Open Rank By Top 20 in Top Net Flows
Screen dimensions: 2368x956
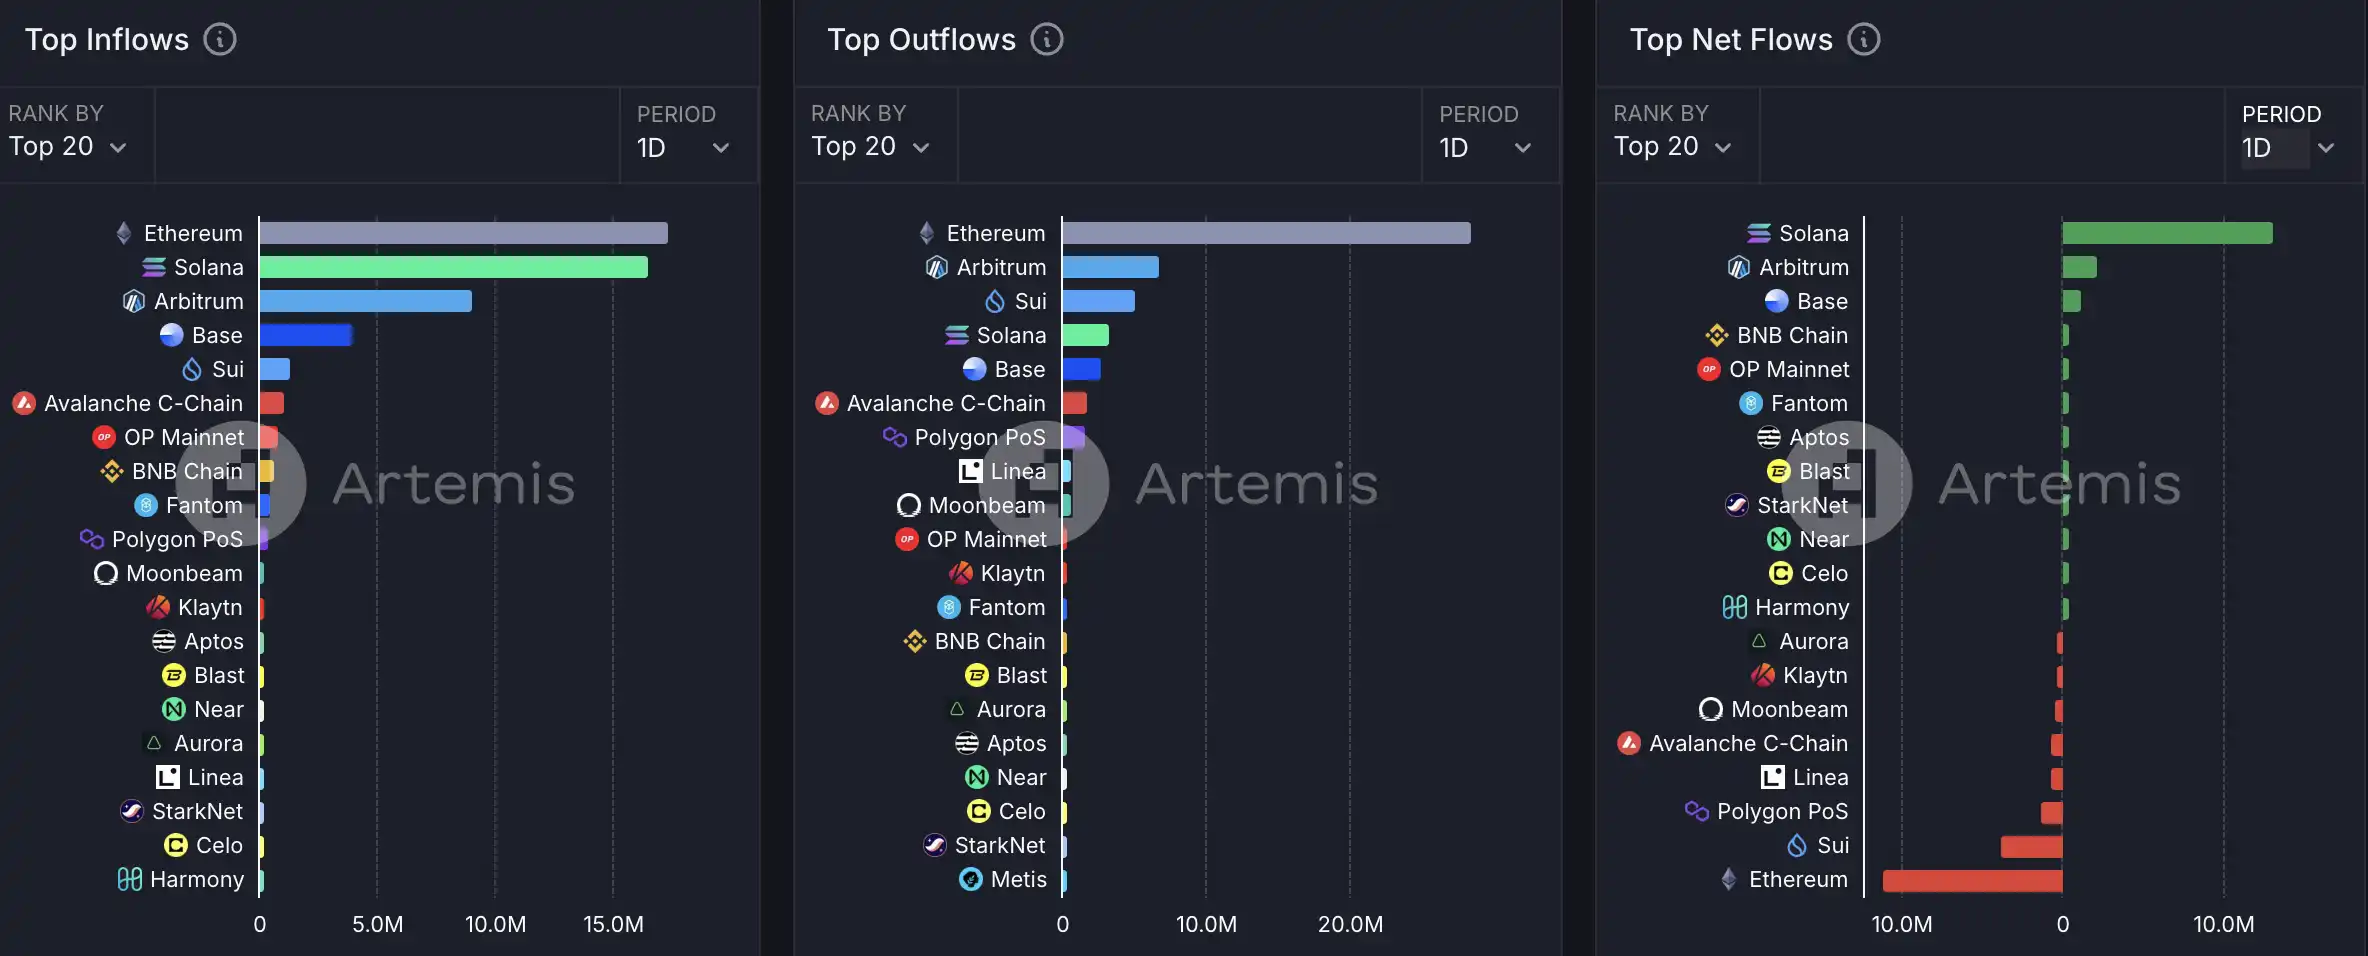[1672, 146]
